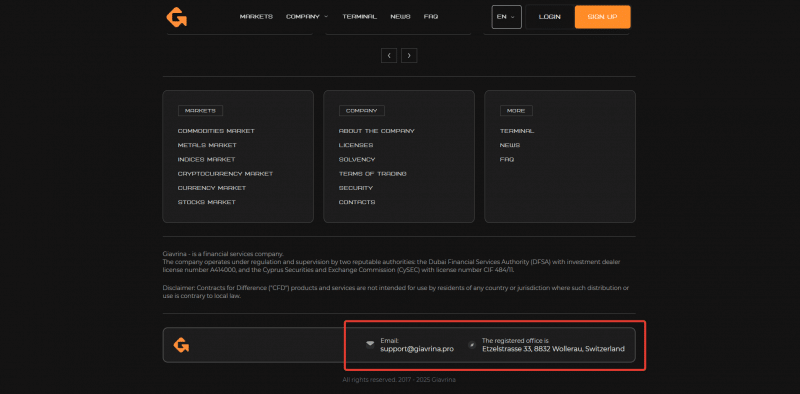800x394 pixels.
Task: Click the orange Sign Up button
Action: [603, 17]
